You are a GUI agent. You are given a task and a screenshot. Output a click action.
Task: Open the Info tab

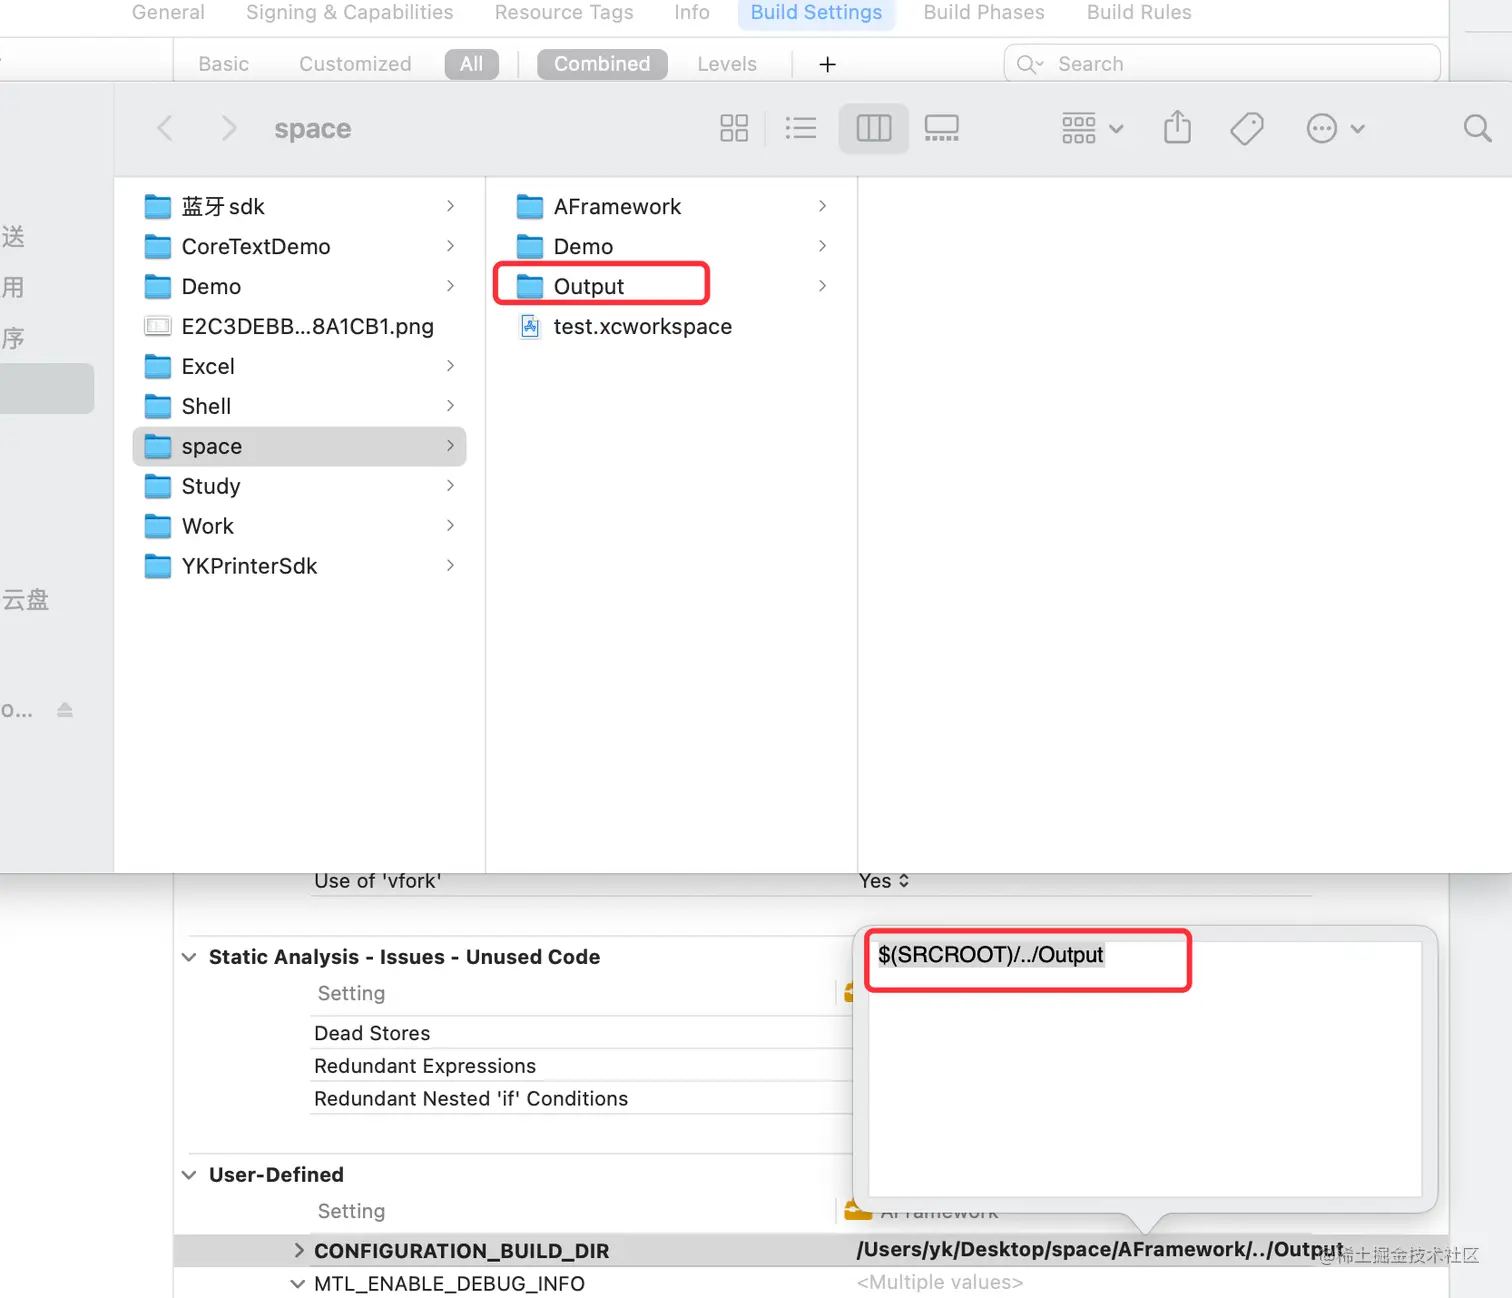(x=692, y=12)
